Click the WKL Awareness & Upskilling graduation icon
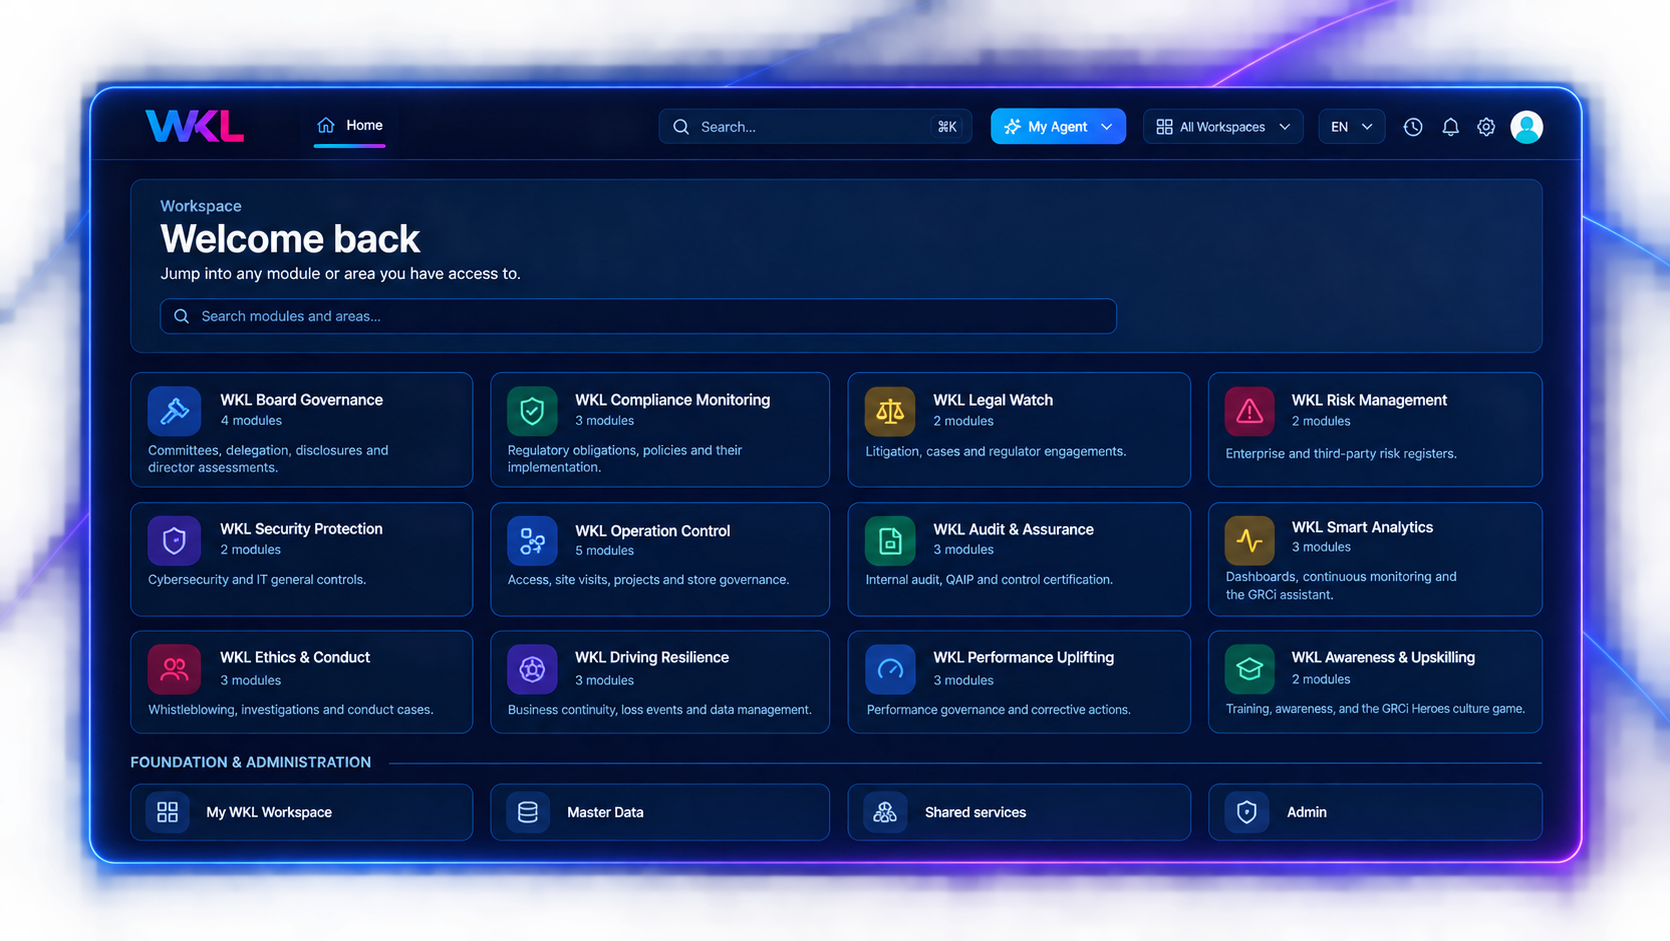 click(1249, 669)
